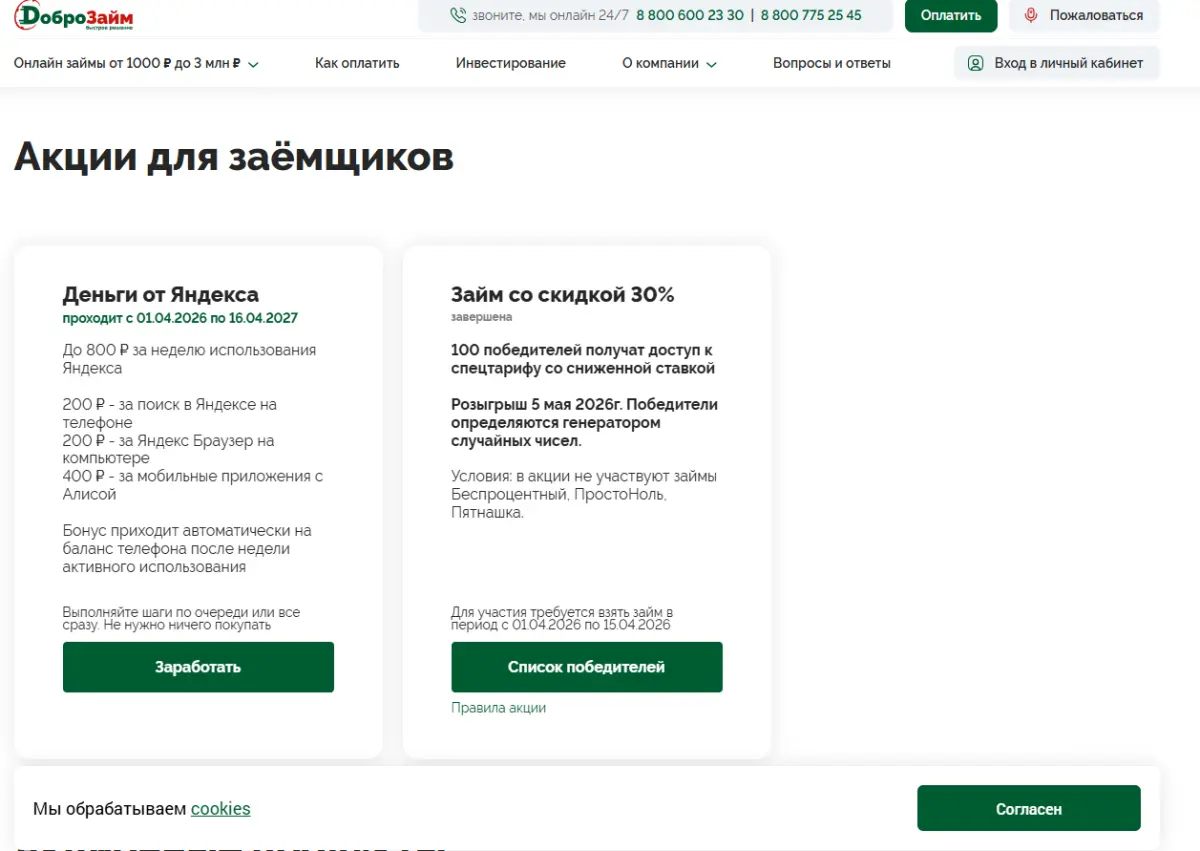This screenshot has width=1200, height=851.
Task: Click the microphone icon beside Пожаловаться
Action: [1031, 15]
